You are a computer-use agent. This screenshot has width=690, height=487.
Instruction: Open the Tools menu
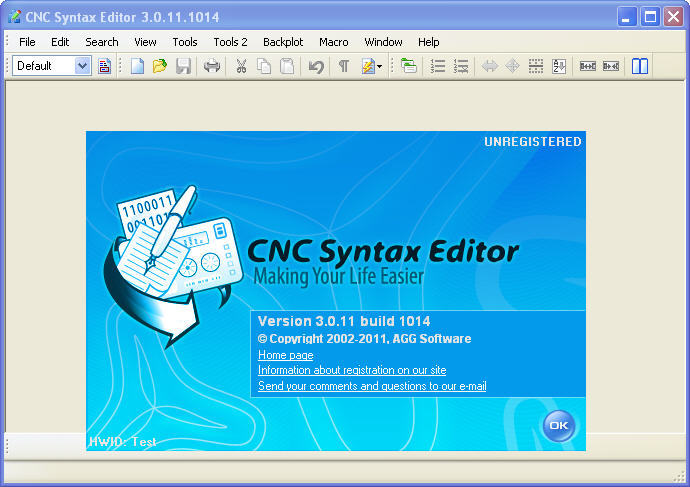[185, 42]
